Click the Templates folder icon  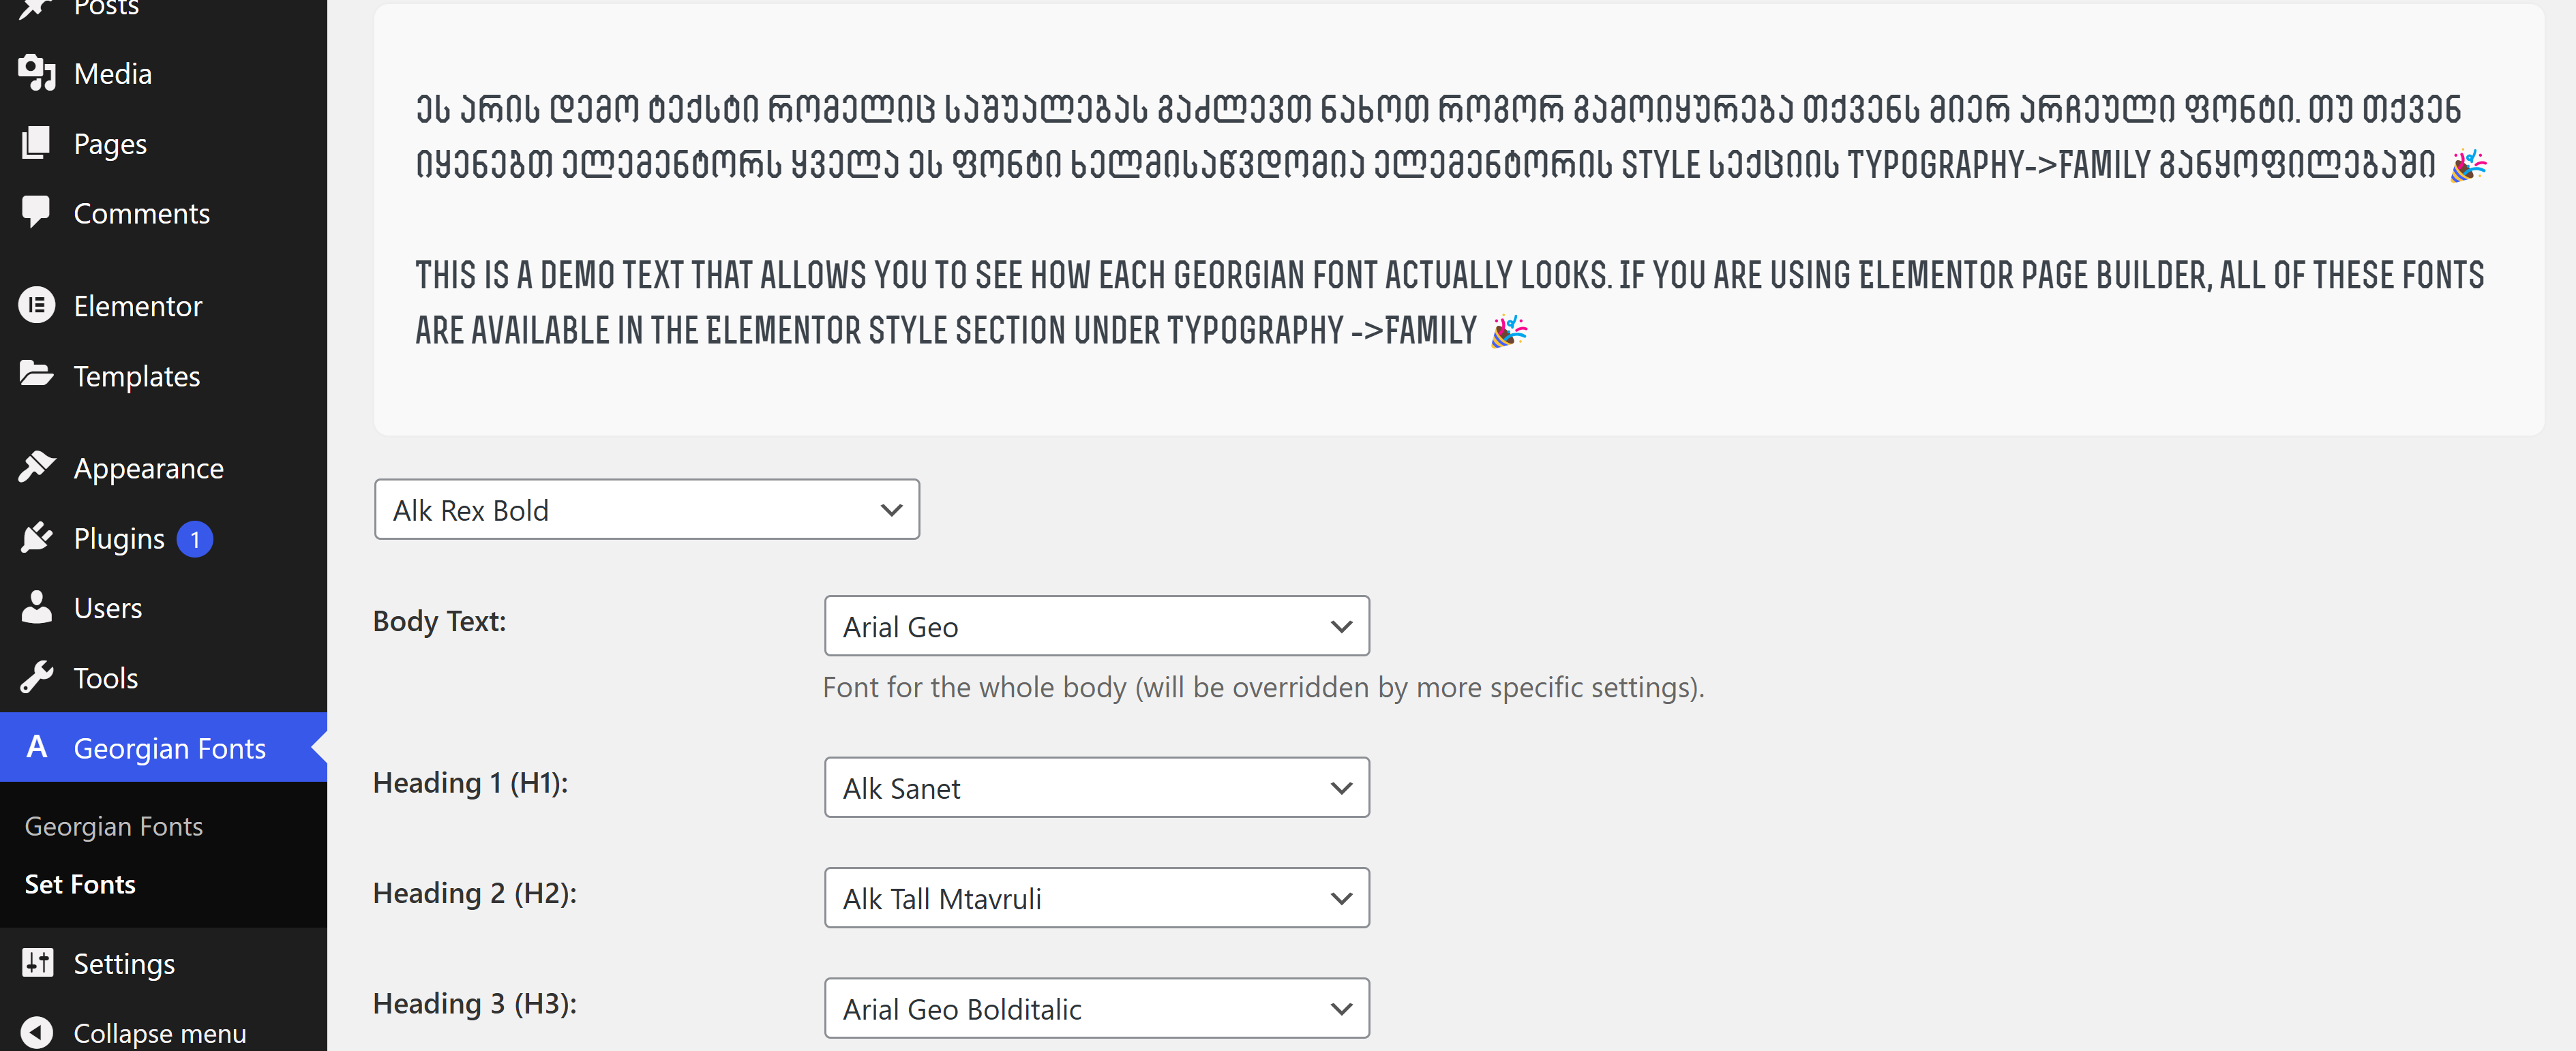click(x=37, y=375)
